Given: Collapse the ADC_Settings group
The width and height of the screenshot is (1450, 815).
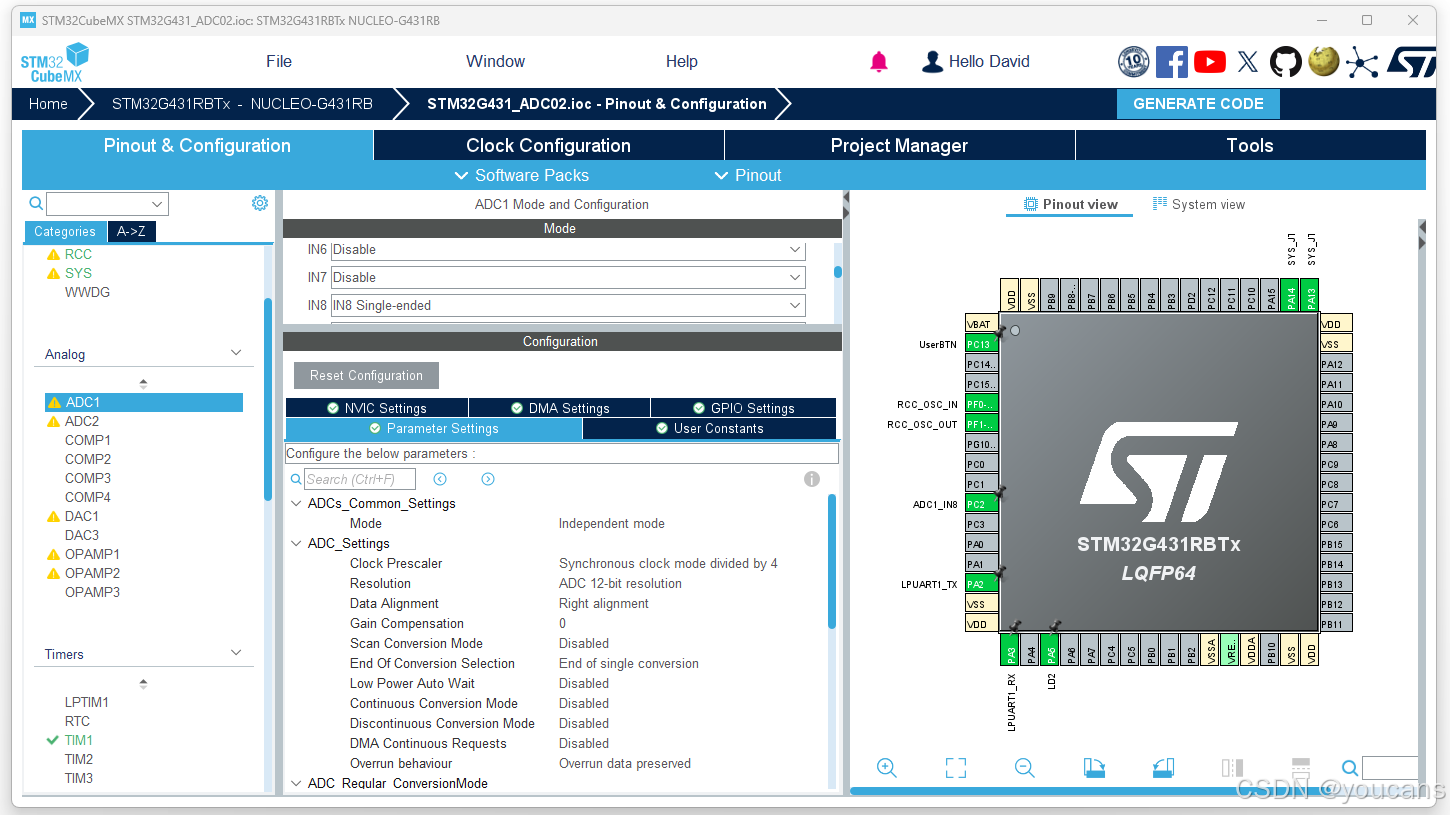Looking at the screenshot, I should click(x=296, y=543).
